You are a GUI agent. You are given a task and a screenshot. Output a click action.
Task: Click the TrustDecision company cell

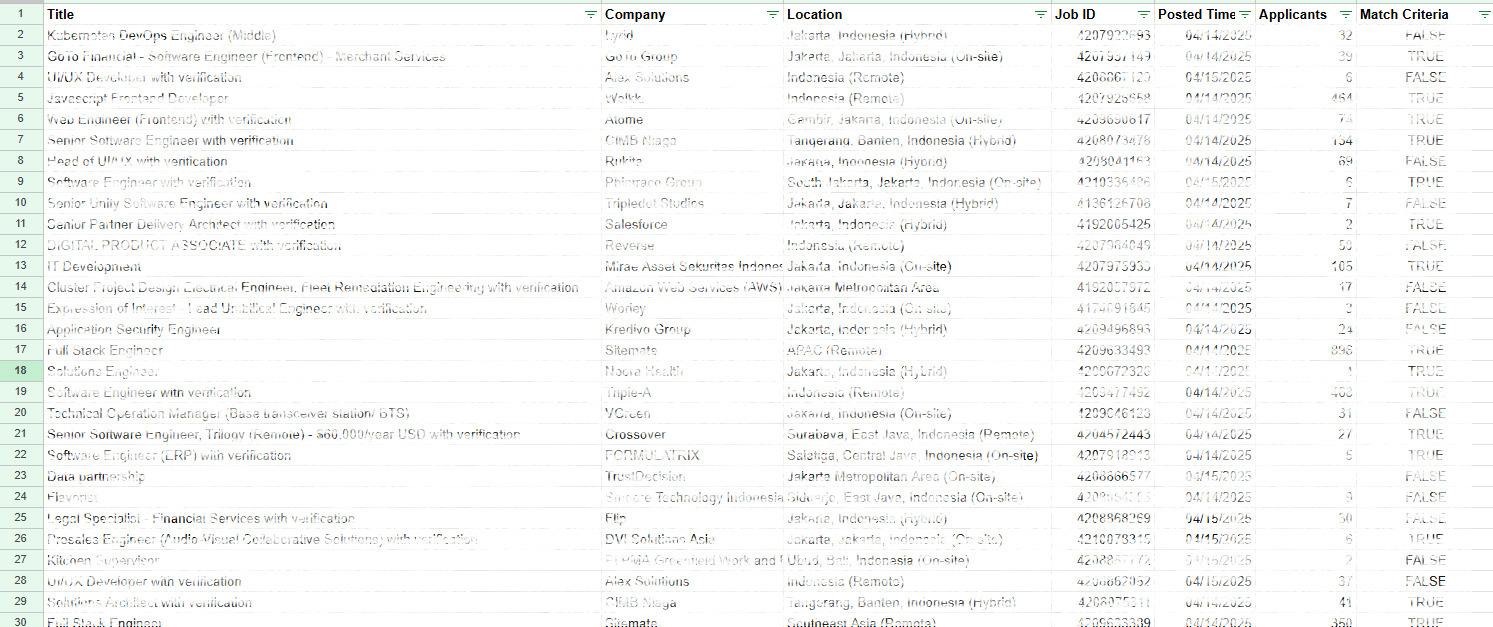tap(692, 476)
